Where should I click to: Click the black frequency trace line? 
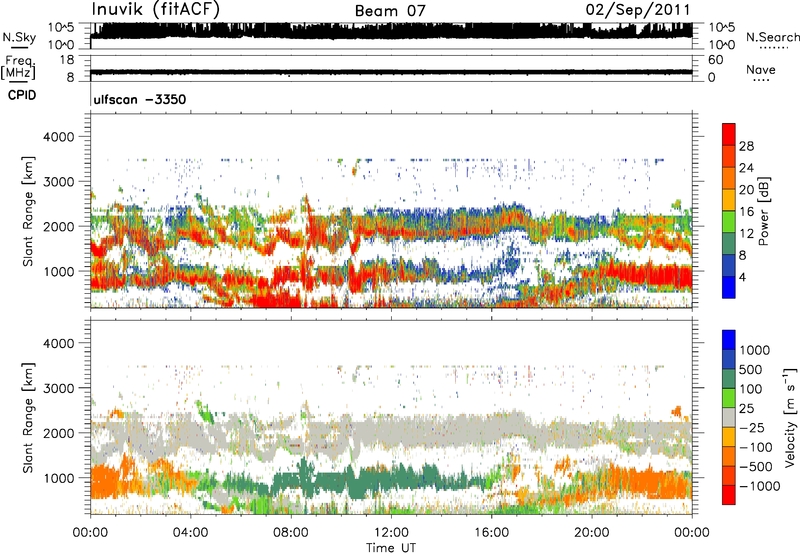[x=391, y=72]
